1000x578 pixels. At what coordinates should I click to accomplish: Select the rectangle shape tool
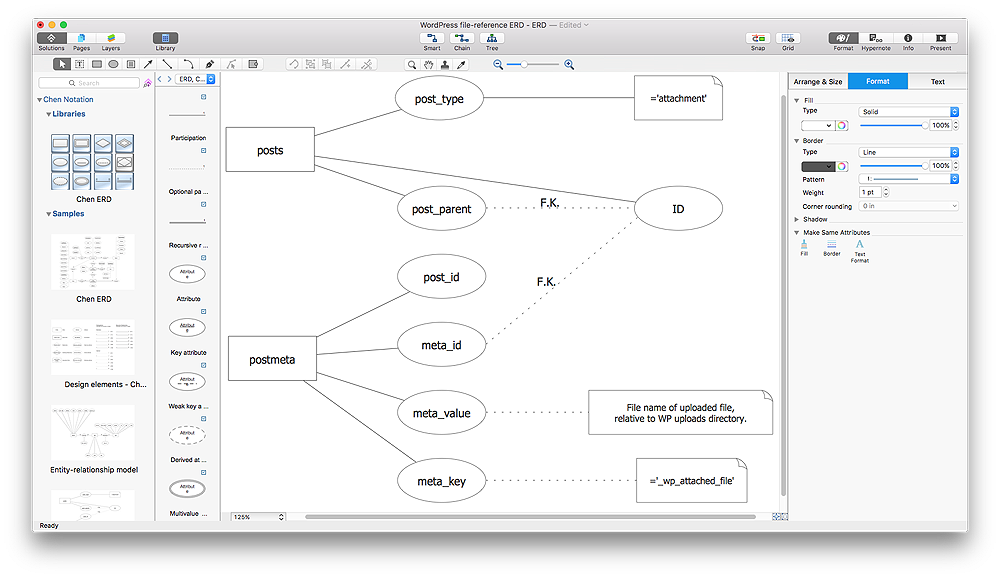[97, 64]
